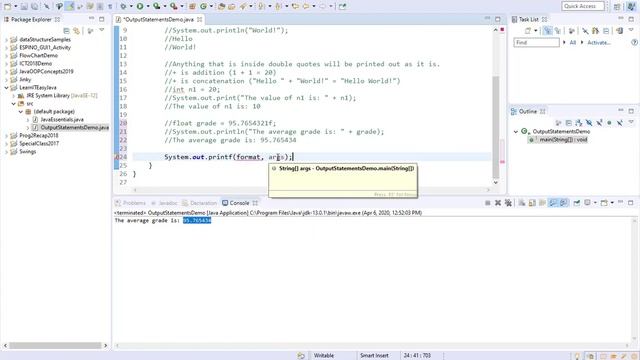Screen dimensions: 640x360
Task: Toggle Show Console When Standard Out Changes
Action: 553,203
